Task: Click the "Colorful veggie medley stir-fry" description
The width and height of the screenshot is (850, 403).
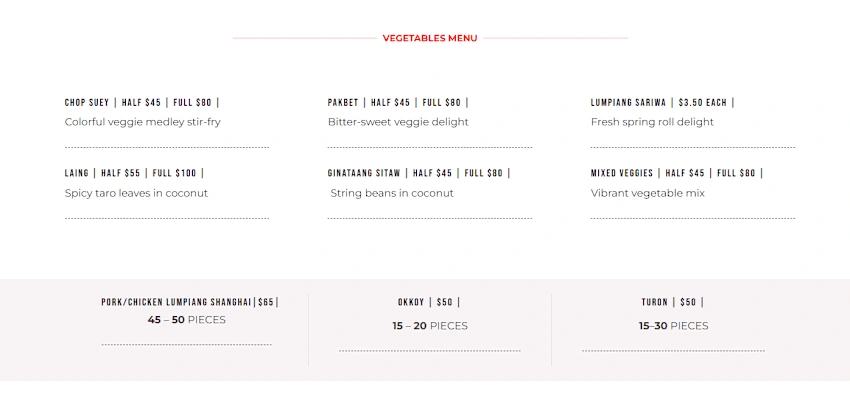Action: 143,122
